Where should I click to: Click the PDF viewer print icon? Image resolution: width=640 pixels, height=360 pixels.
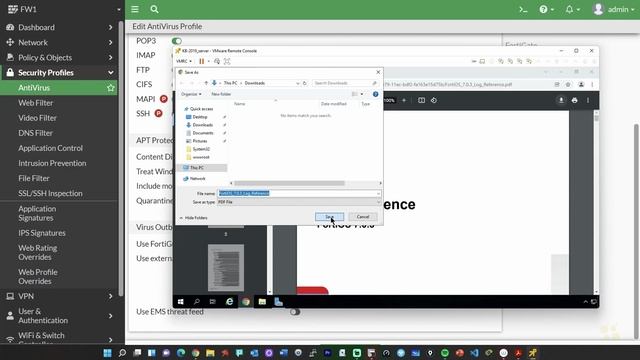574,100
